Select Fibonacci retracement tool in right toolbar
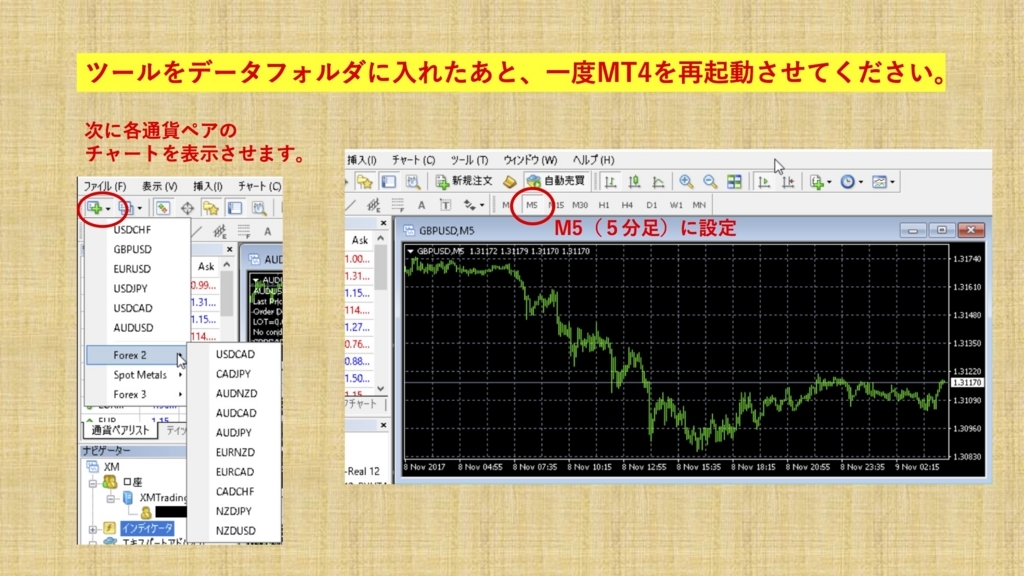 tap(397, 205)
